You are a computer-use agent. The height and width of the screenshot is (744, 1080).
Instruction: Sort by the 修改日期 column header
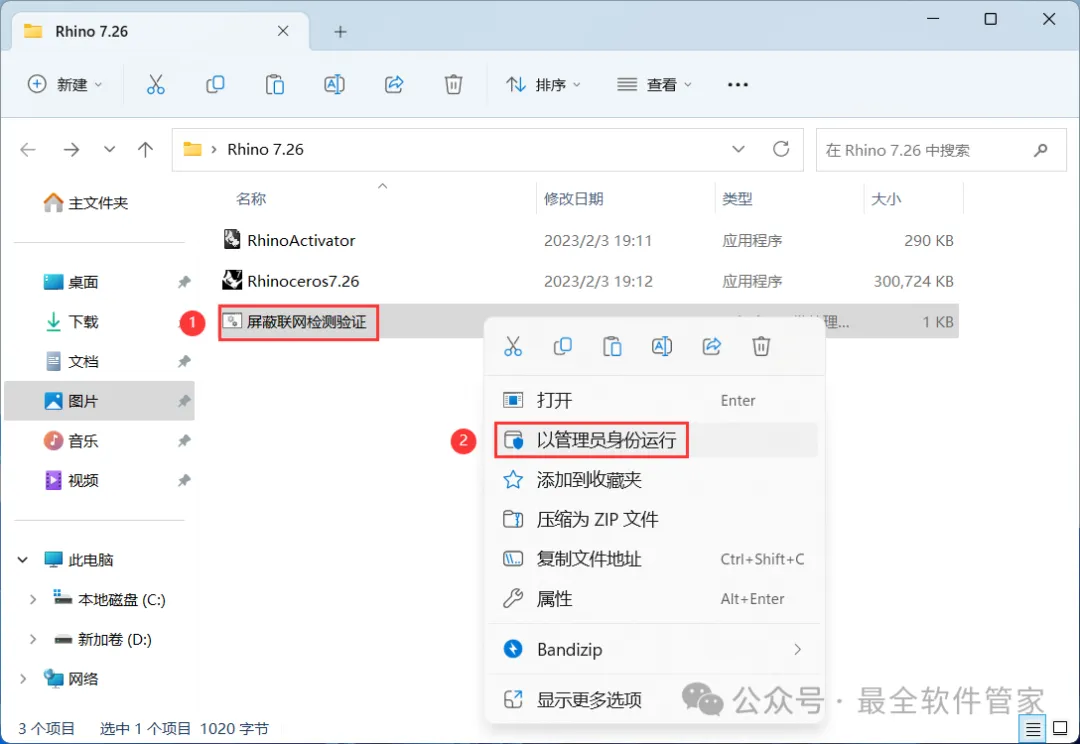point(574,199)
